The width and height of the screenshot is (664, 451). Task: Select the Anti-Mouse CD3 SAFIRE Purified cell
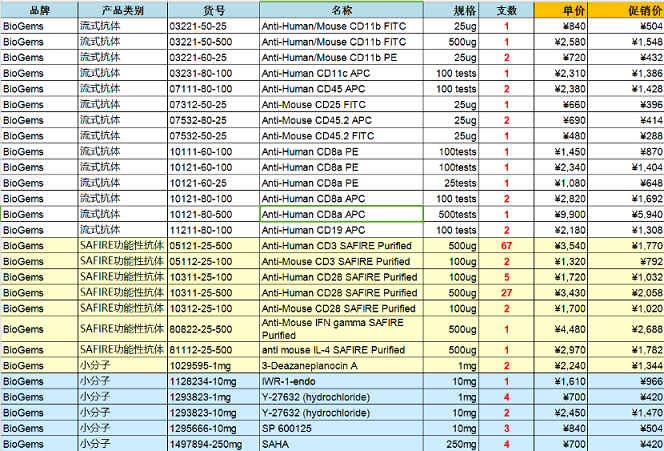click(341, 261)
